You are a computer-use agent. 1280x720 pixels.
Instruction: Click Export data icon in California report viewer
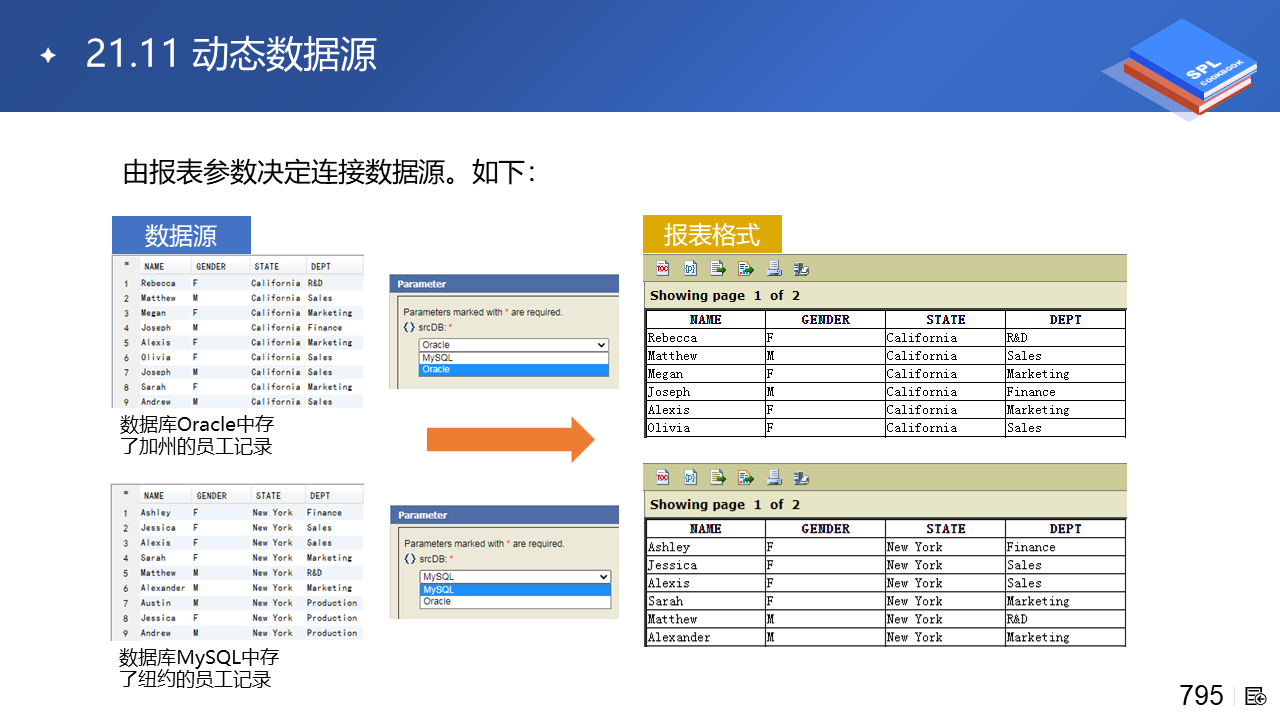[718, 268]
